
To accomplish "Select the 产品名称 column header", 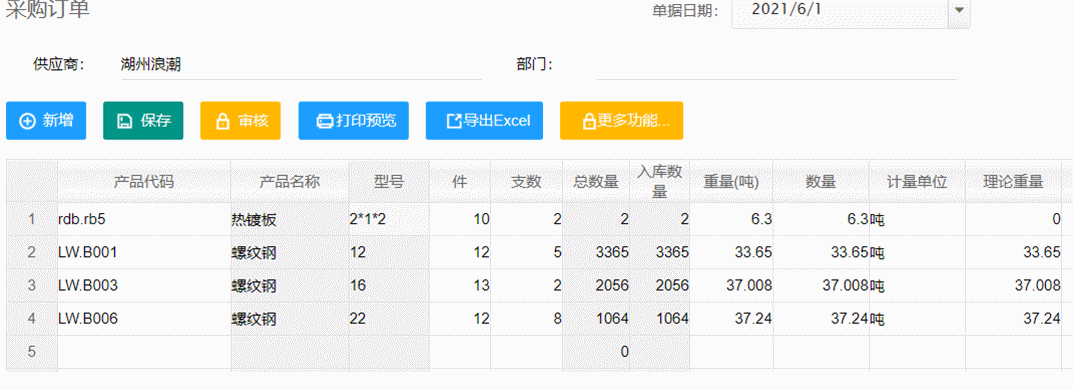I will pyautogui.click(x=289, y=182).
